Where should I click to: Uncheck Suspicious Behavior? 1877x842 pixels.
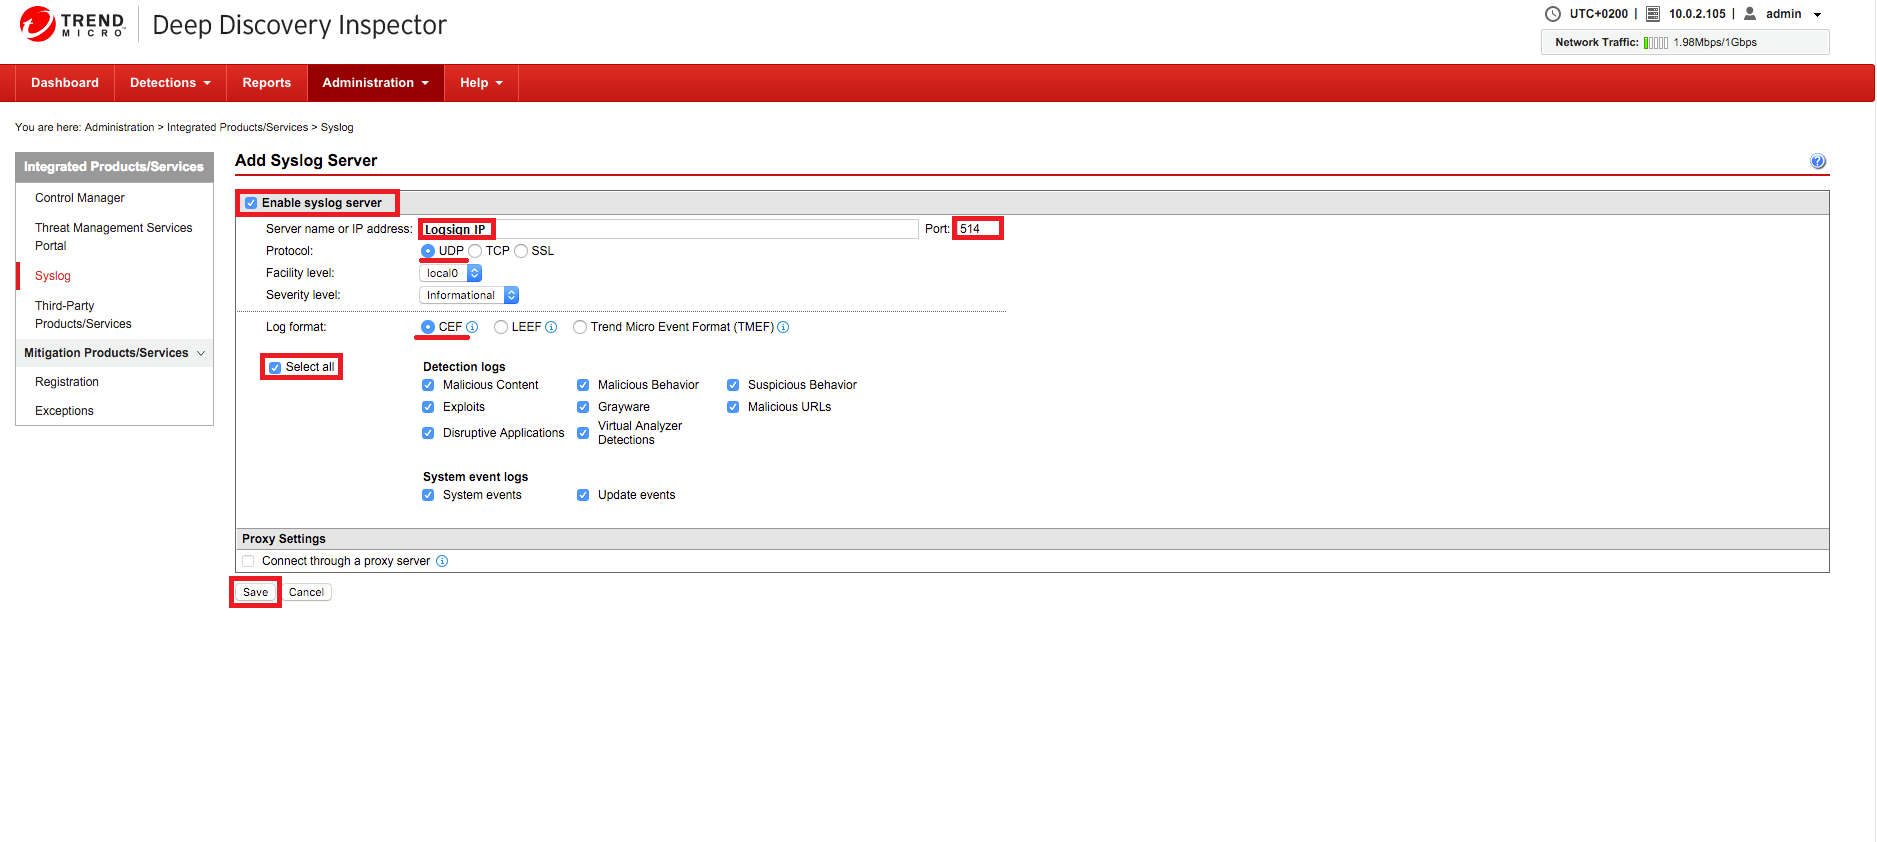point(733,385)
